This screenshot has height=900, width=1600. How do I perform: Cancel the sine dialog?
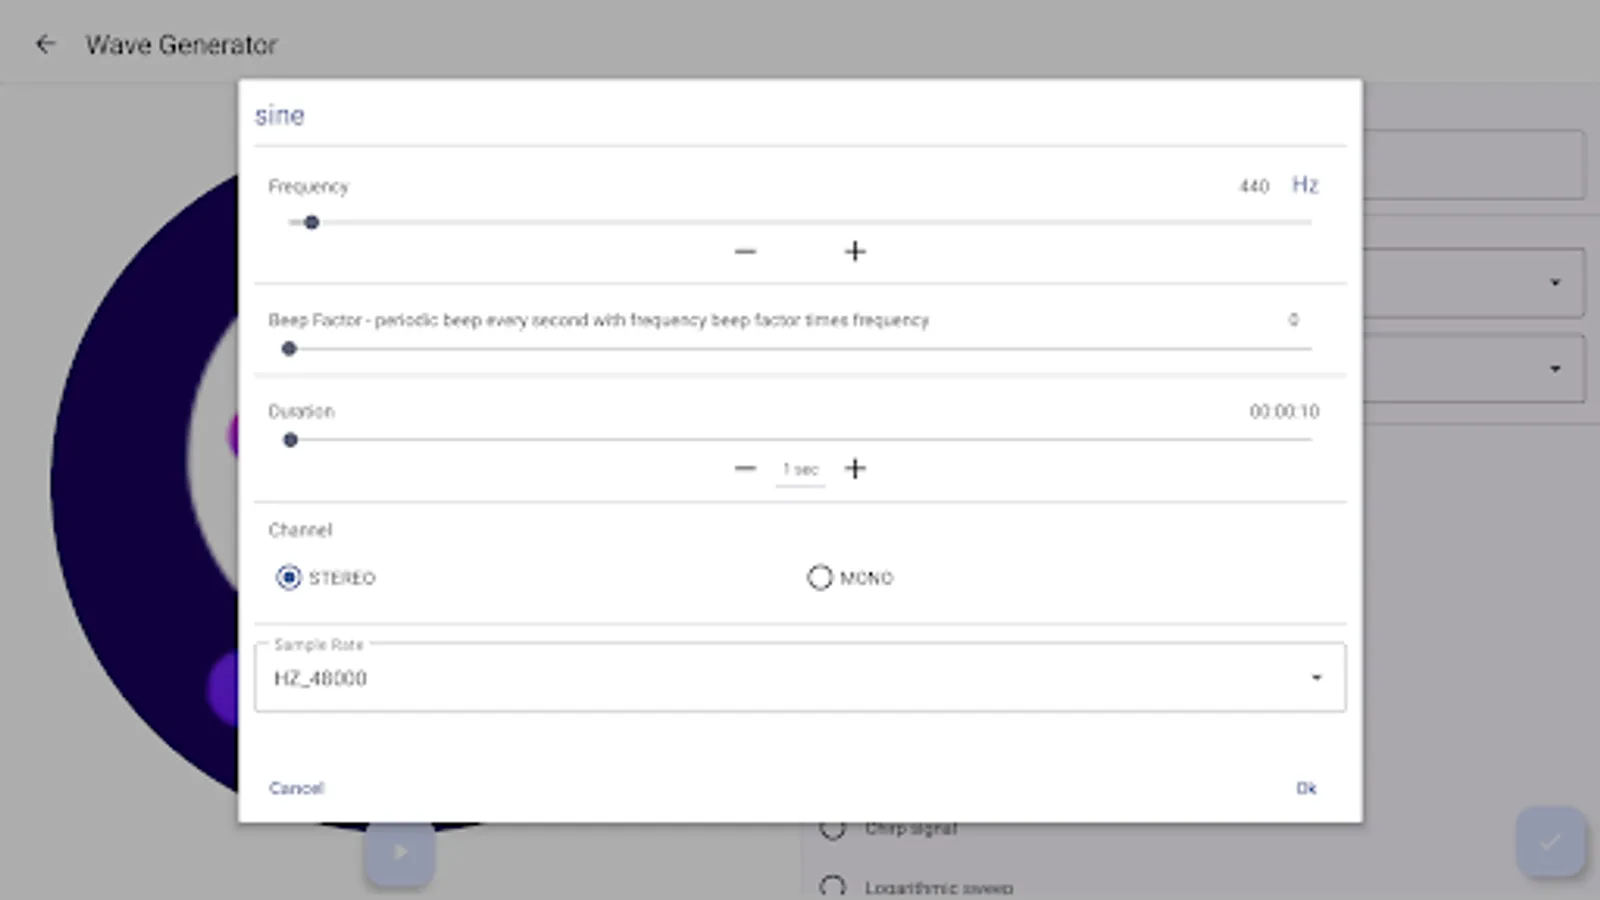(x=296, y=788)
